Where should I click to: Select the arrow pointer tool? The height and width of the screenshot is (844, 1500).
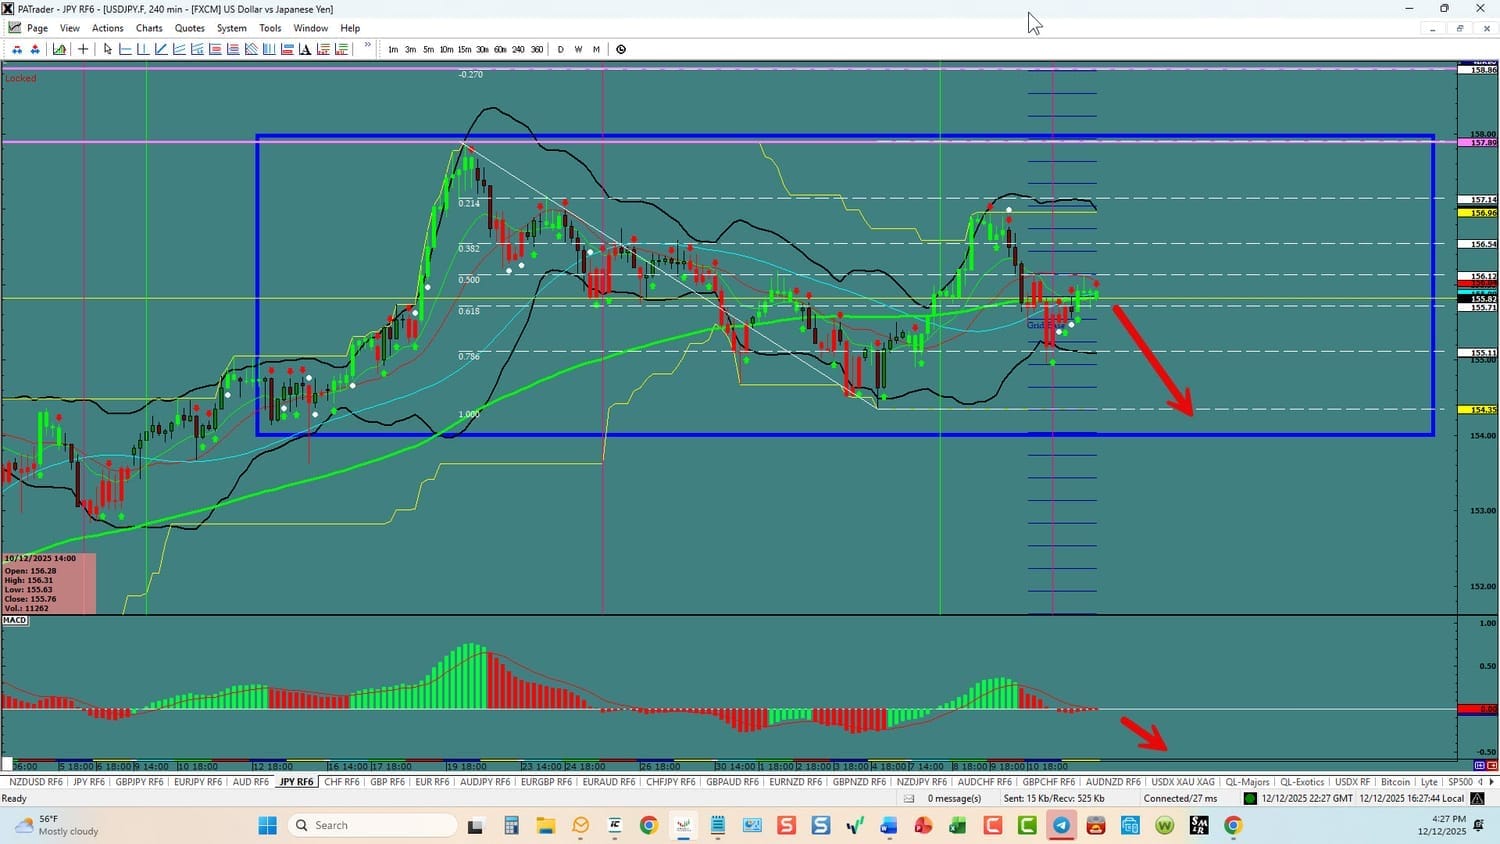pos(108,49)
